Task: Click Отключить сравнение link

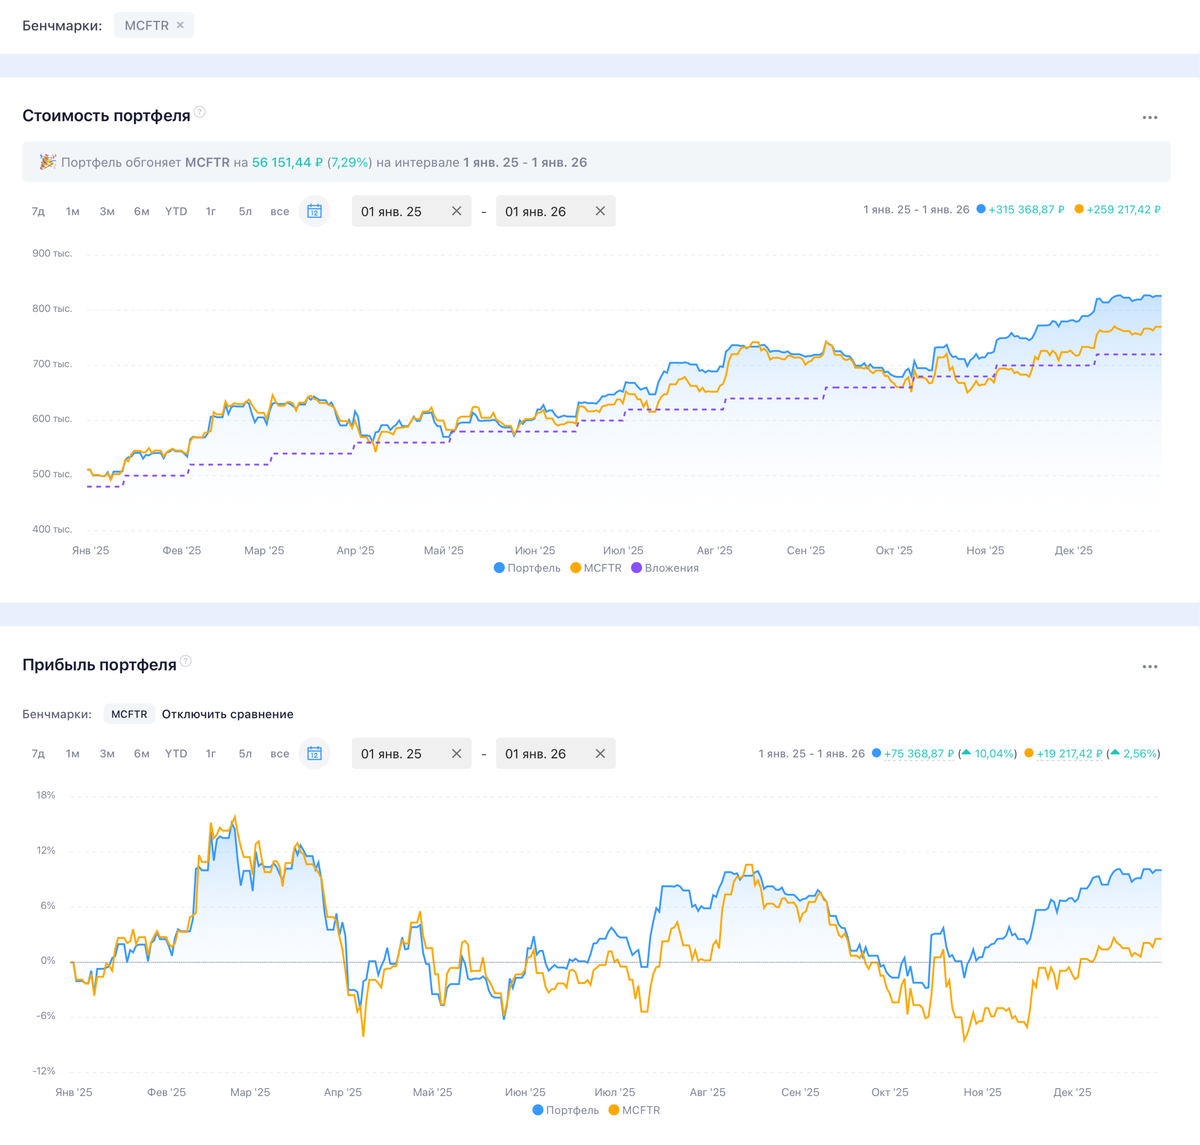Action: point(227,714)
